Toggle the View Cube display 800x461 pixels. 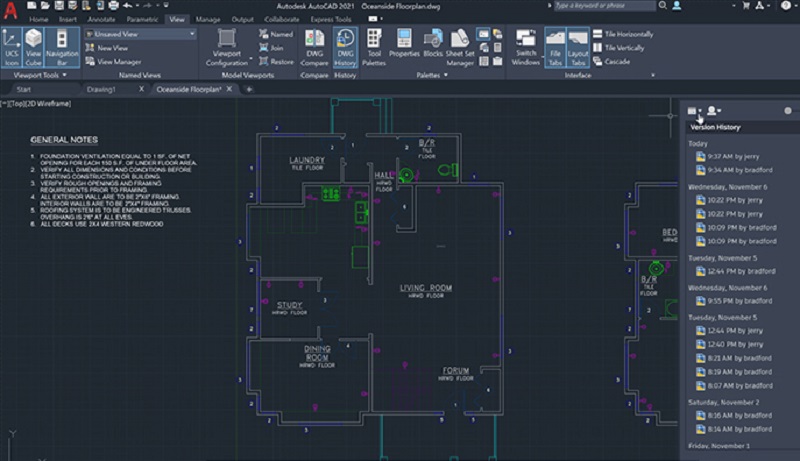33,47
